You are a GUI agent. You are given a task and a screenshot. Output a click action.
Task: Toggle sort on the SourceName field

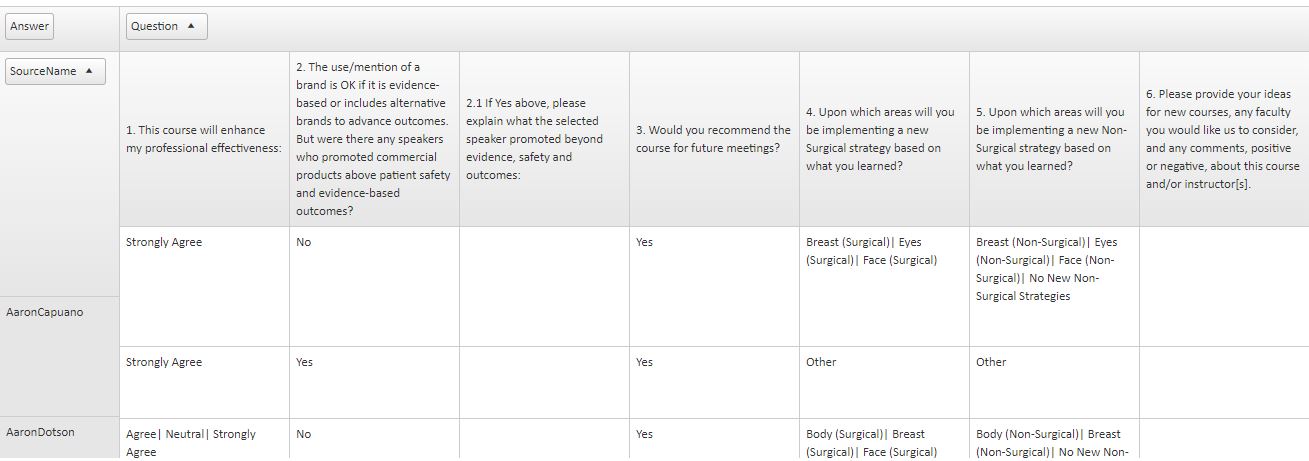click(x=55, y=71)
